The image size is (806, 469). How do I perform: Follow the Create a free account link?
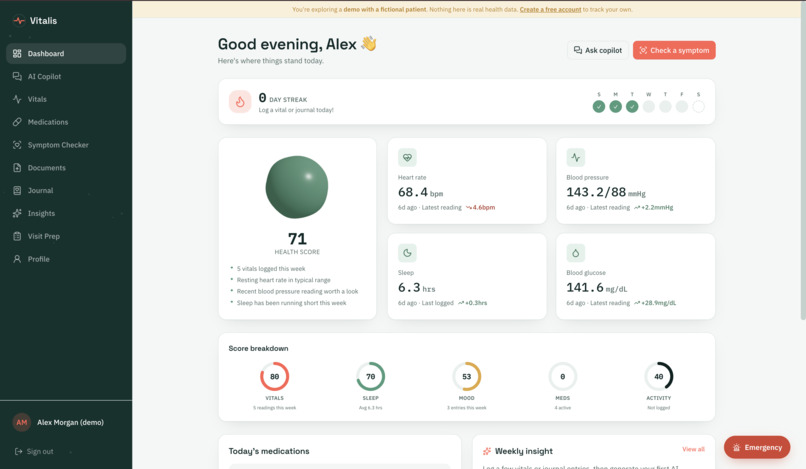click(550, 9)
